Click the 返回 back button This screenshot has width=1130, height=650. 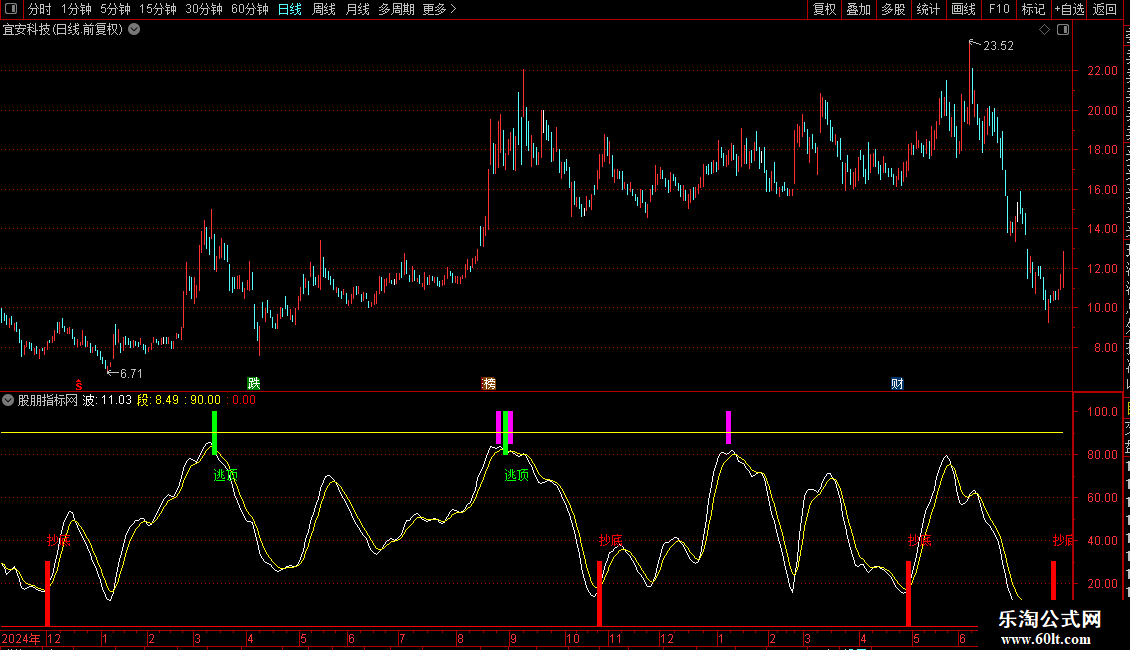click(x=1105, y=9)
